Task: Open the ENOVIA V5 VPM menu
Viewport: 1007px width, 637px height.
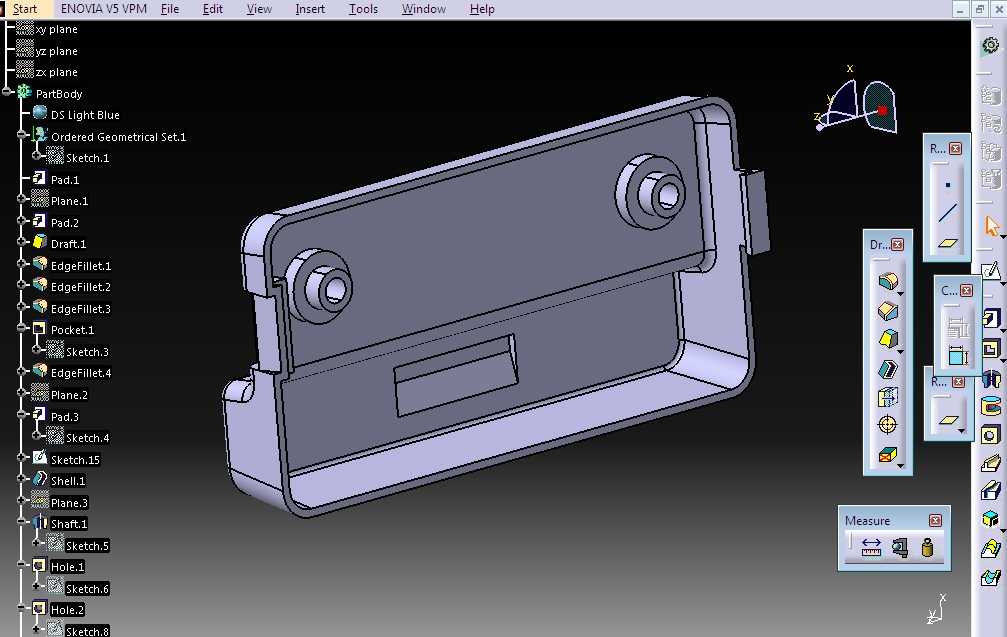Action: [103, 9]
